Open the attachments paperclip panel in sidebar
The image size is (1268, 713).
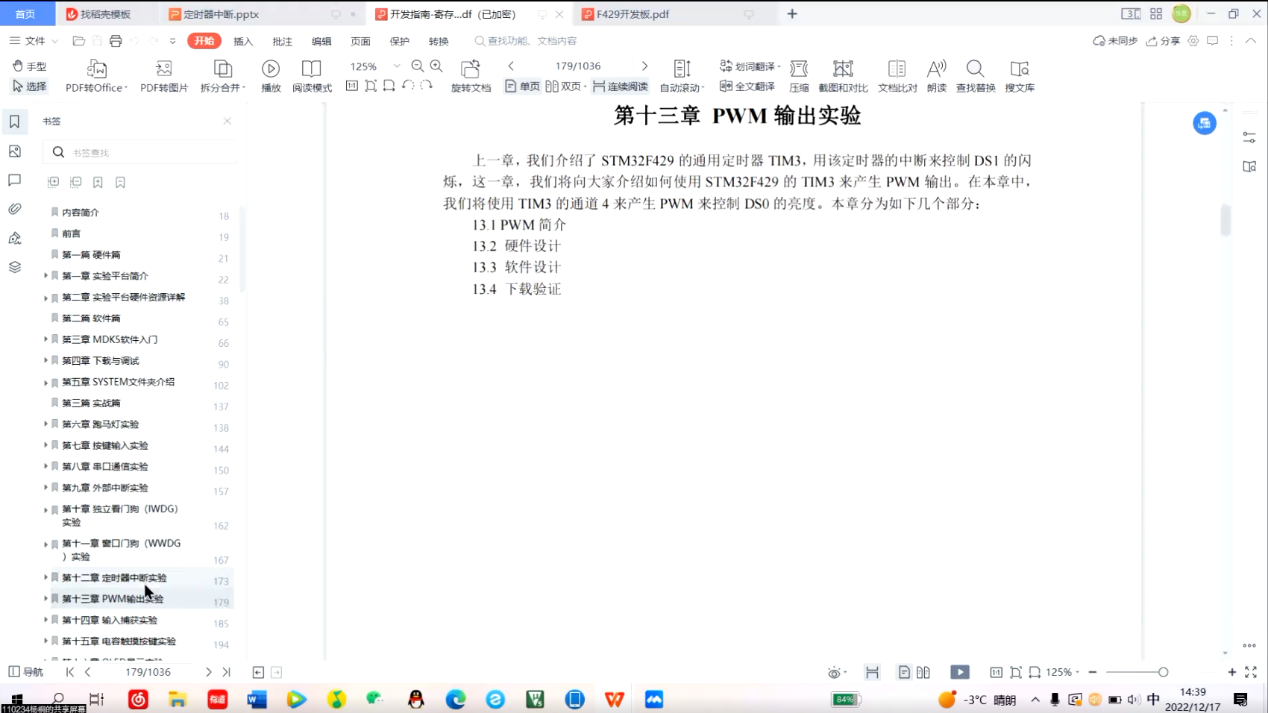(15, 209)
